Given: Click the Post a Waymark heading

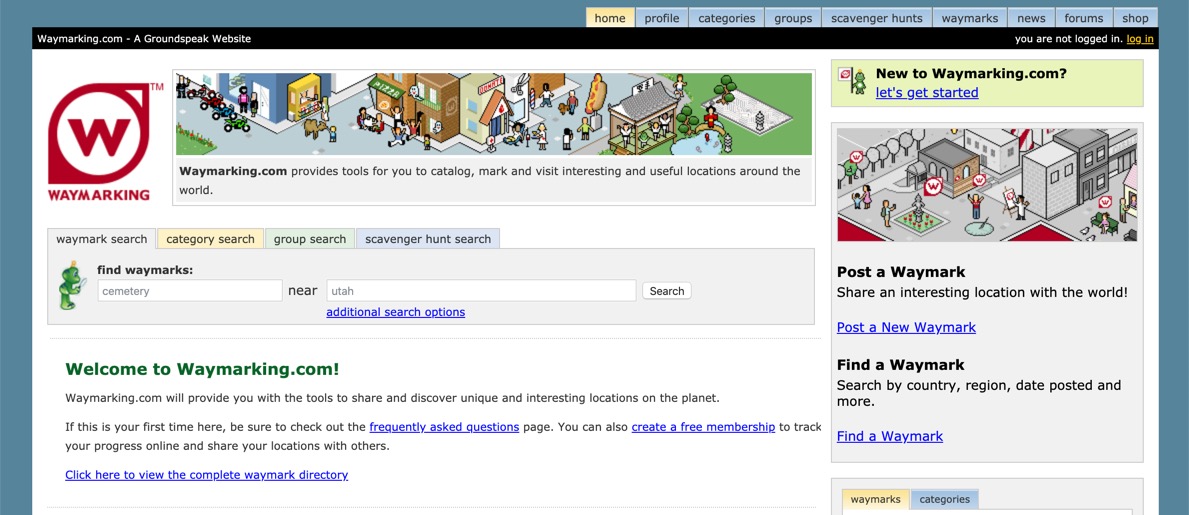Looking at the screenshot, I should [901, 272].
